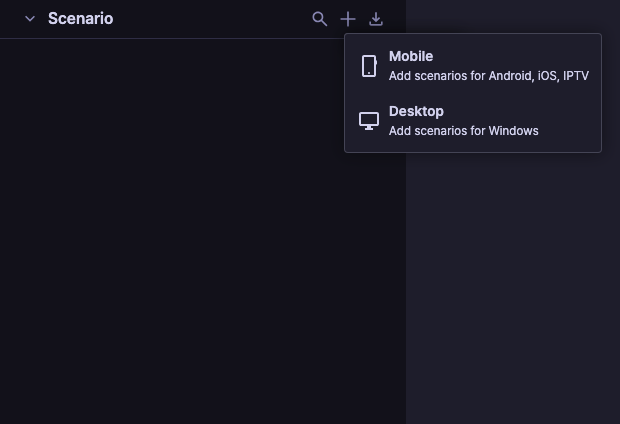Image resolution: width=620 pixels, height=424 pixels.
Task: Click the mobile phone icon in the popup
Action: point(369,66)
